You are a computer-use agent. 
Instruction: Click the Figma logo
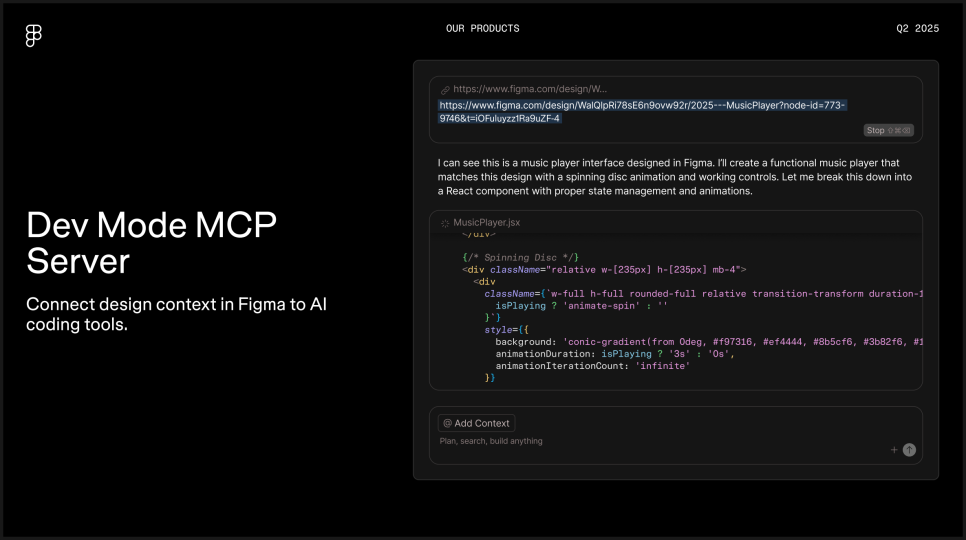(x=34, y=36)
